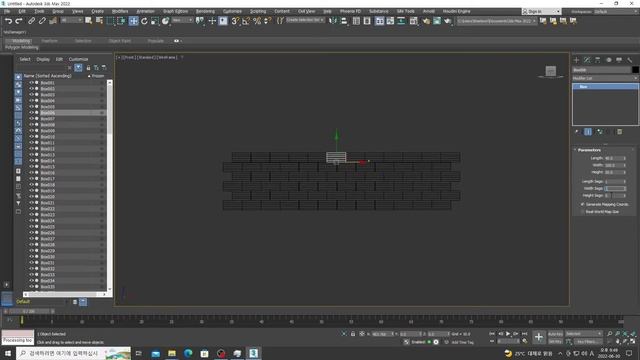Toggle selection lock icon in status bar
Image resolution: width=640 pixels, height=360 pixels.
[353, 334]
